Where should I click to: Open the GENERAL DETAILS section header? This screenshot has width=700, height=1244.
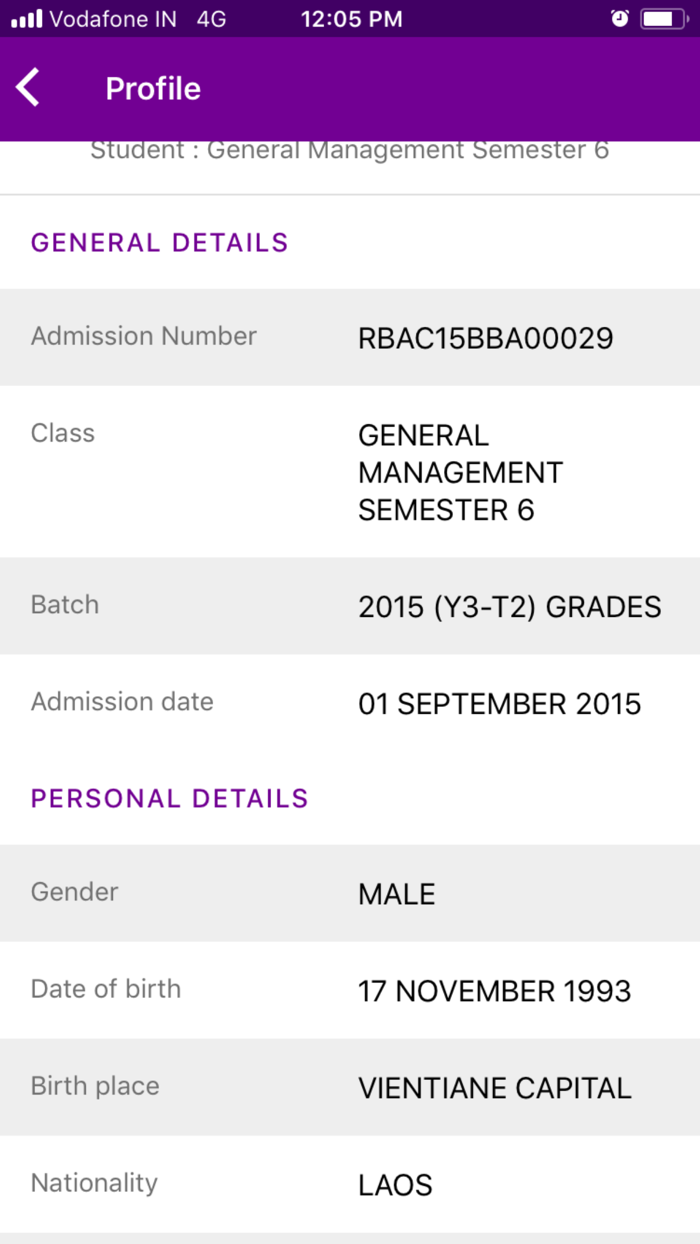[x=159, y=242]
